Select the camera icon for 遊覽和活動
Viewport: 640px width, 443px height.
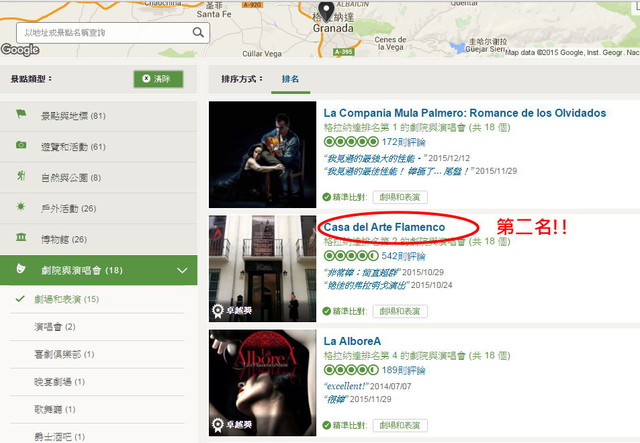coord(21,145)
